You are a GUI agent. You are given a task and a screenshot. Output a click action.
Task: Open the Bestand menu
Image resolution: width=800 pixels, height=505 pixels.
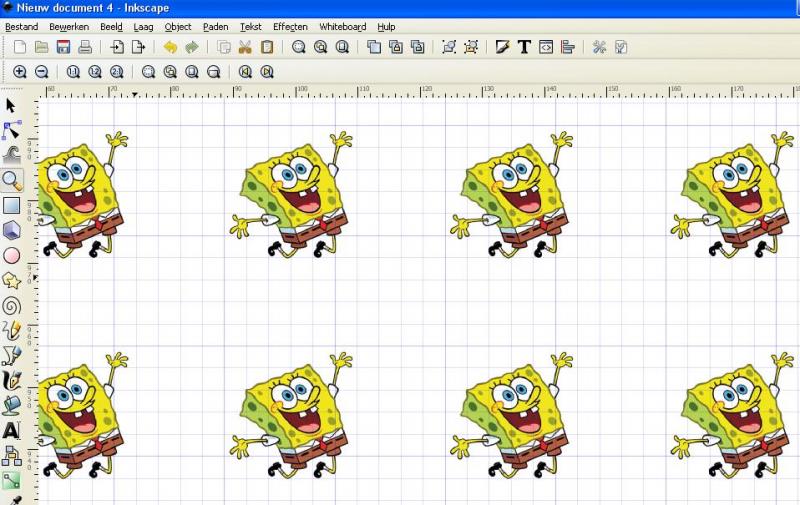21,27
